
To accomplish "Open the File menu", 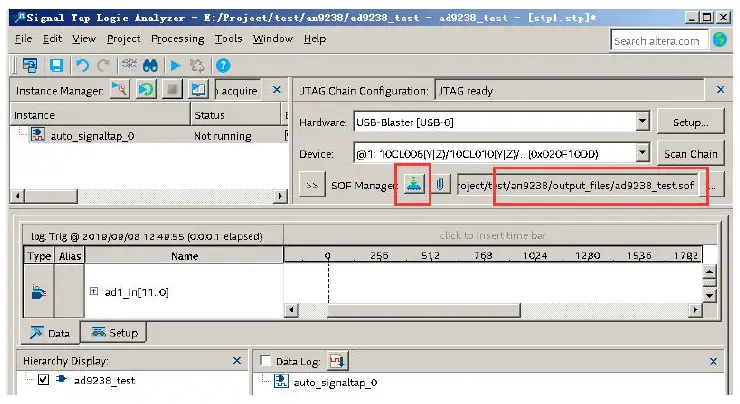I will (23, 39).
